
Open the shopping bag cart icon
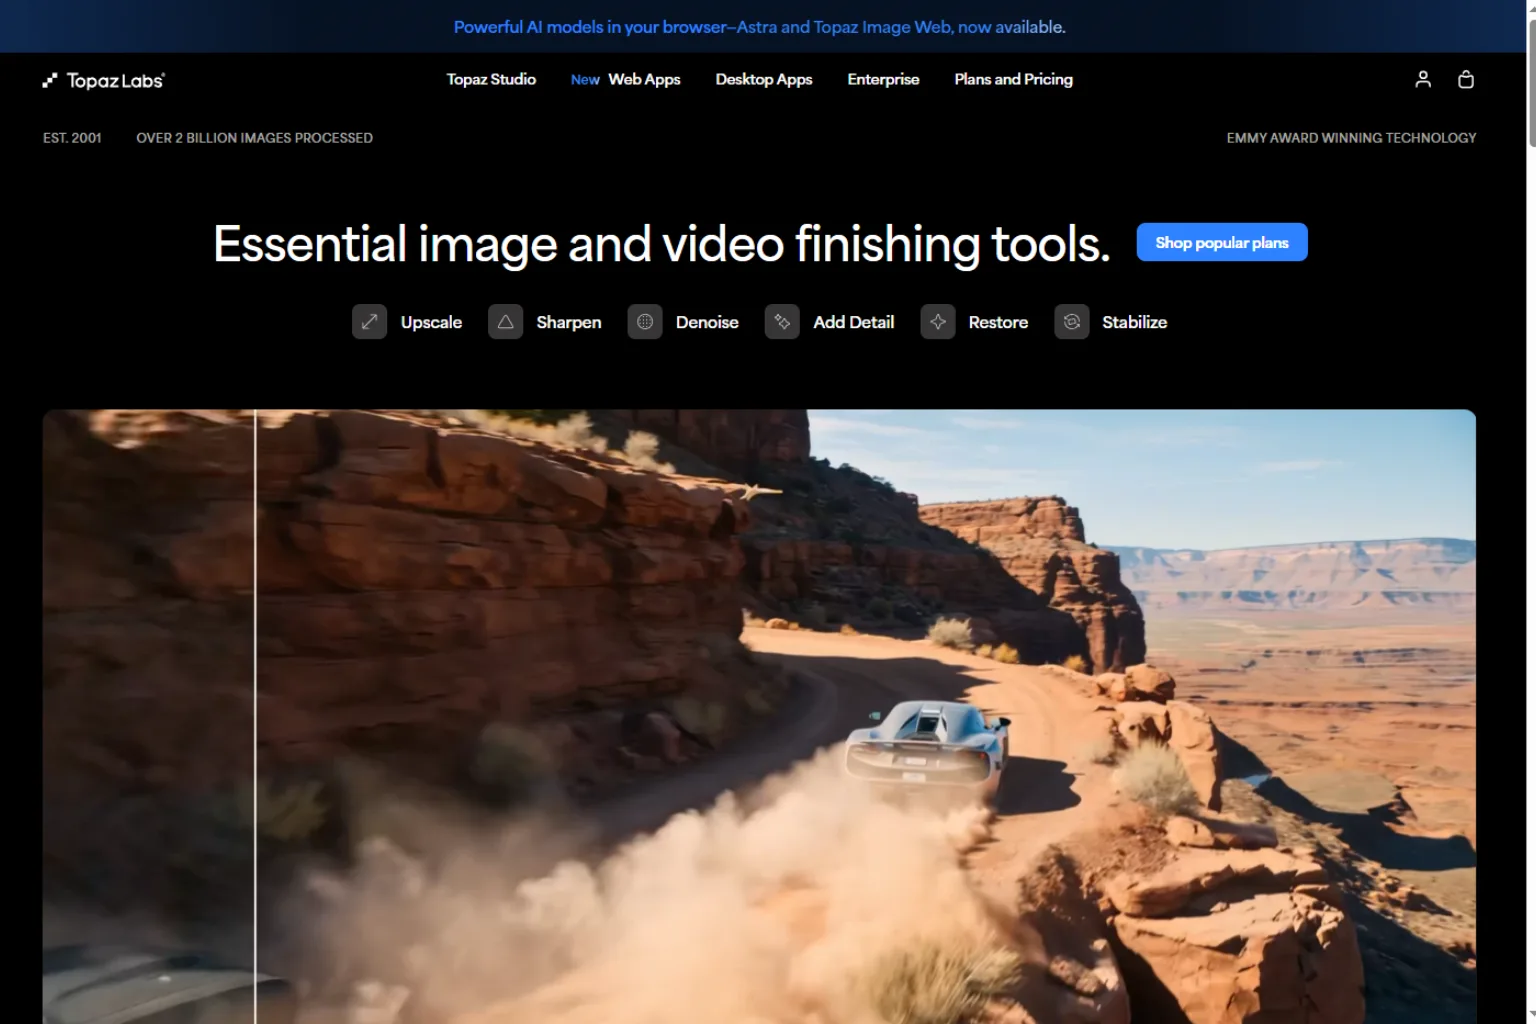(1466, 79)
